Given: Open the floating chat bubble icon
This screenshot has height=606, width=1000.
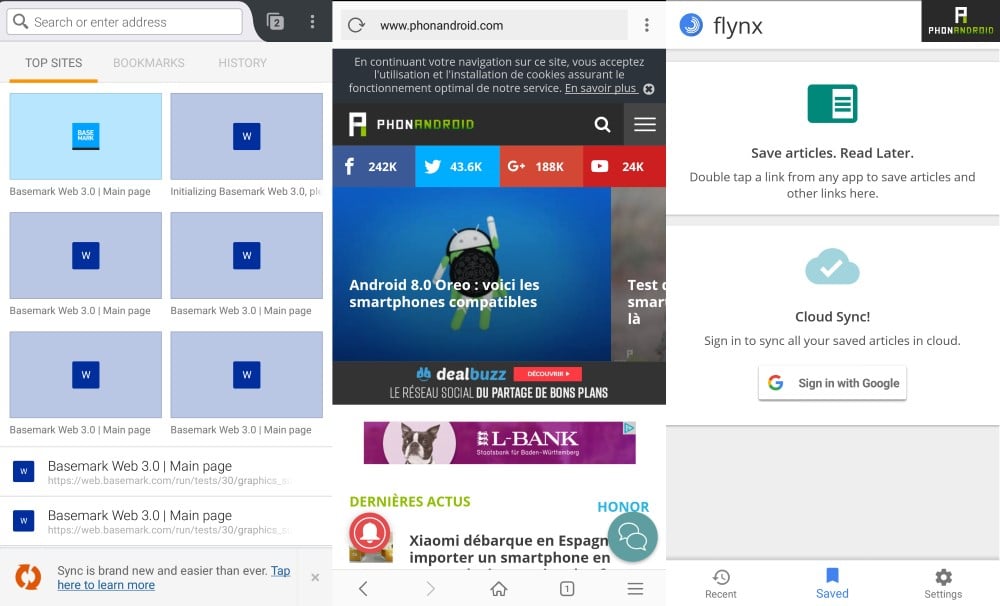Looking at the screenshot, I should point(632,537).
